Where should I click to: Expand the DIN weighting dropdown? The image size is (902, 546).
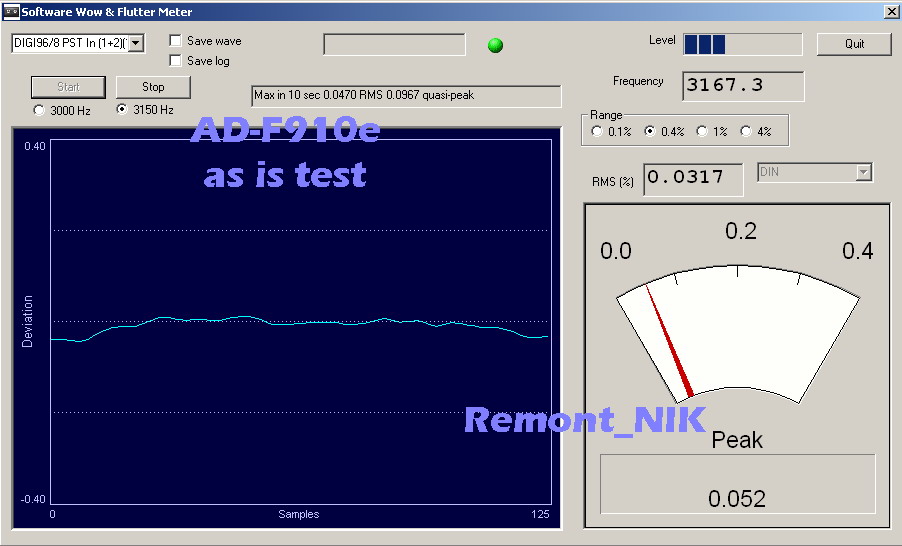tap(864, 173)
